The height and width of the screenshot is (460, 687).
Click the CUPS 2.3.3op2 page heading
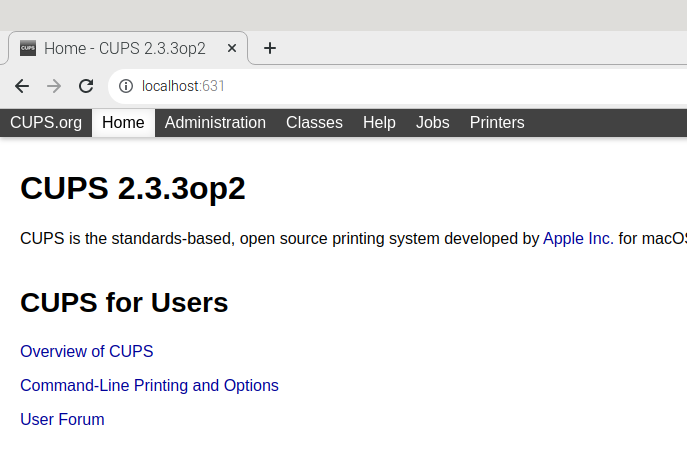133,188
